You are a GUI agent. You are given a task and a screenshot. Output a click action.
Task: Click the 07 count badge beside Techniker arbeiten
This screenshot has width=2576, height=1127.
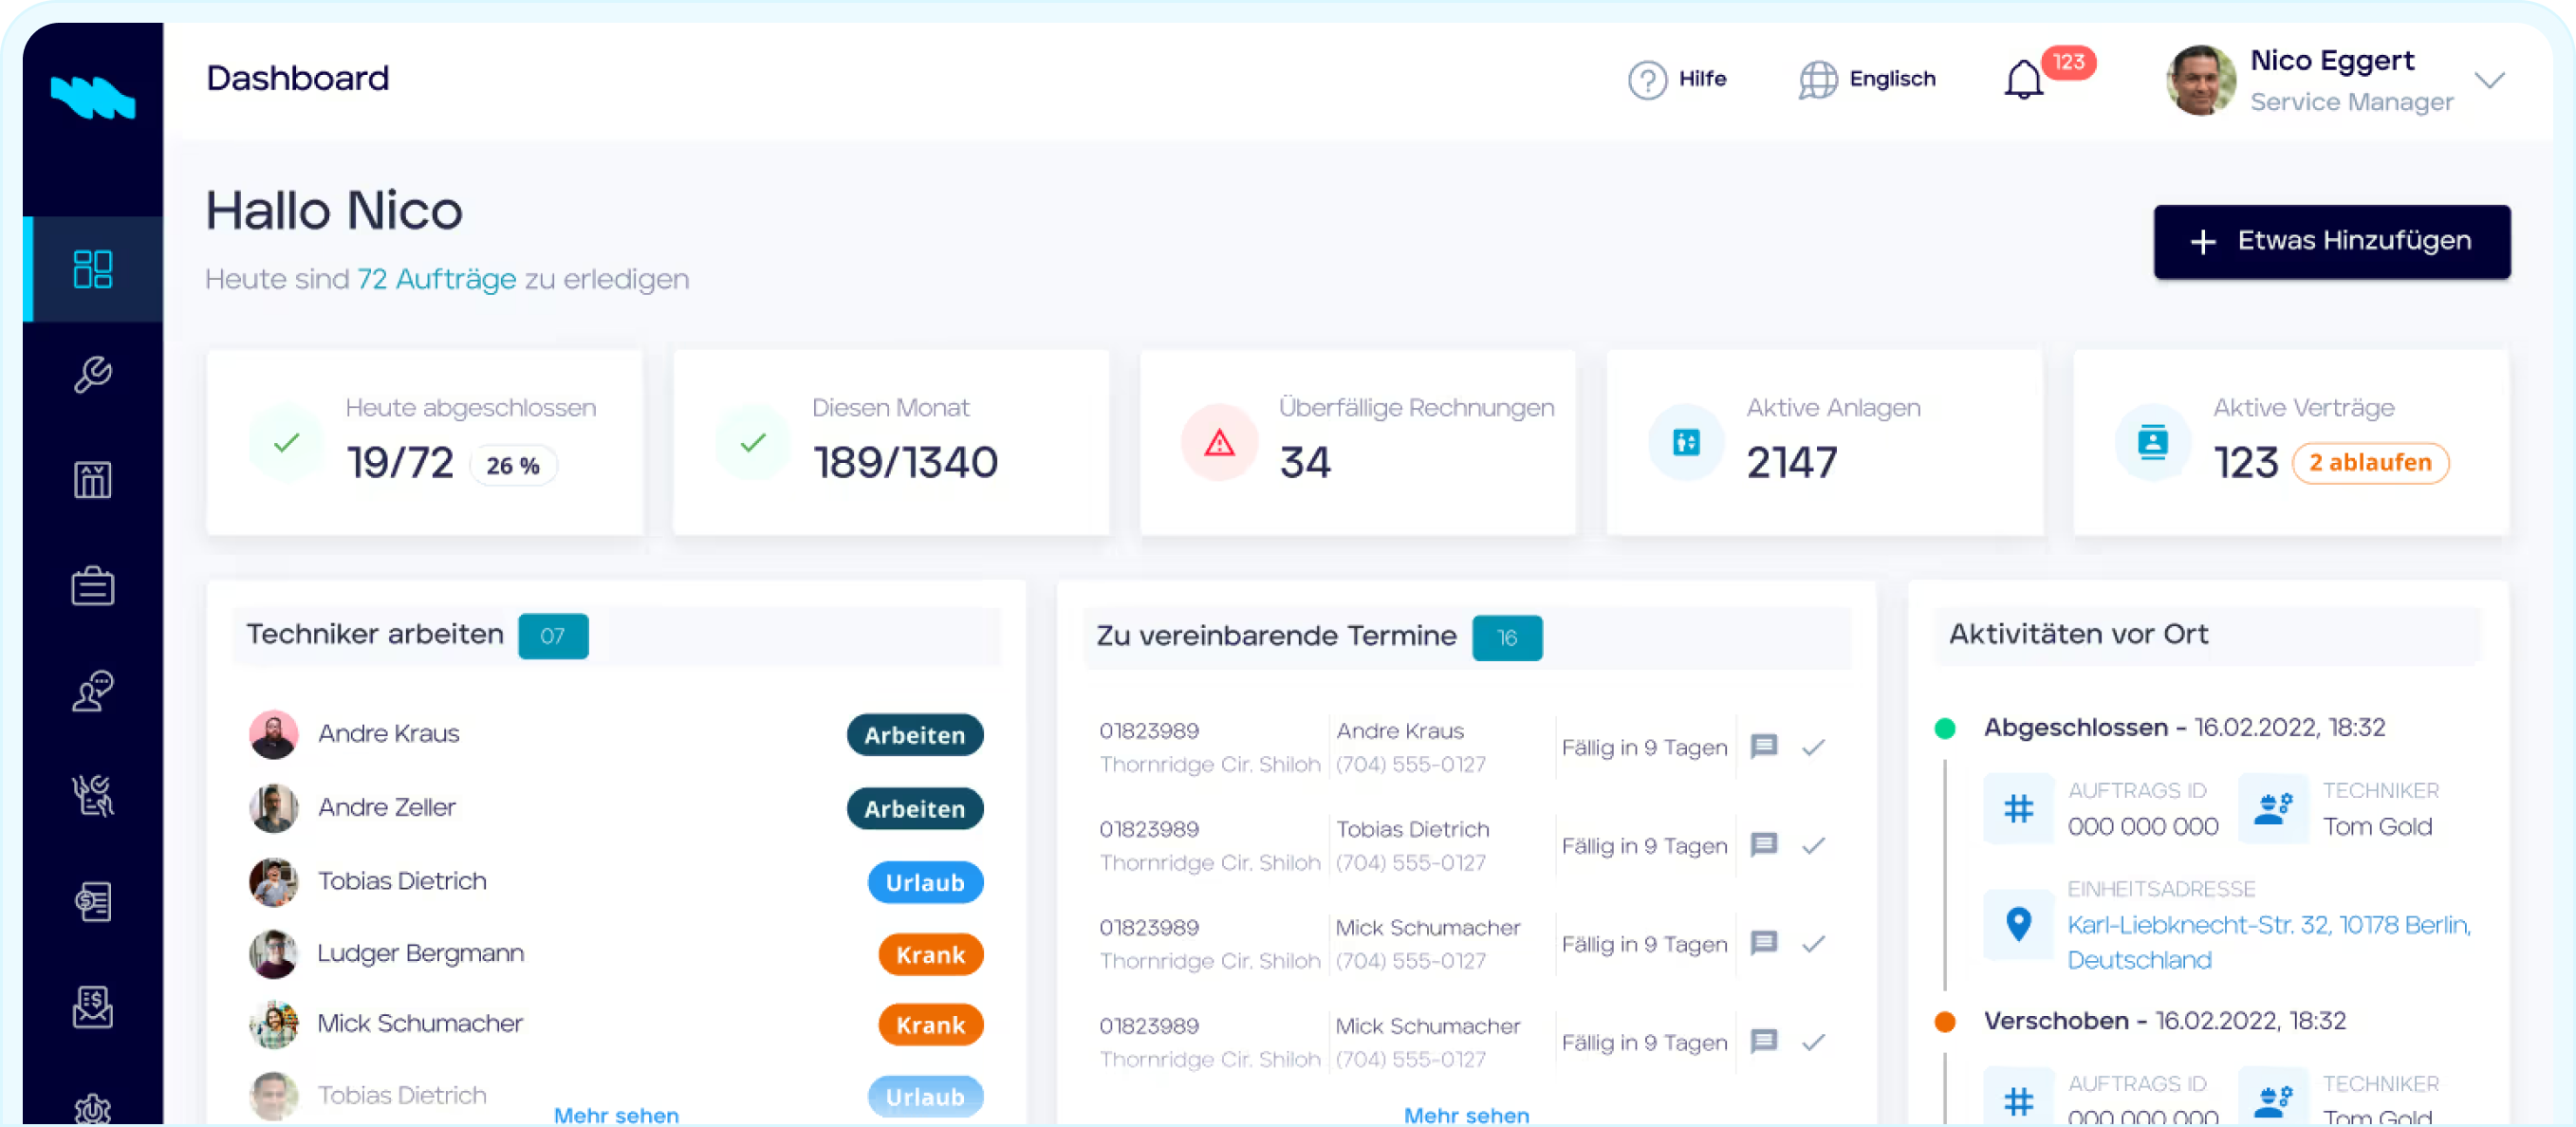(553, 636)
